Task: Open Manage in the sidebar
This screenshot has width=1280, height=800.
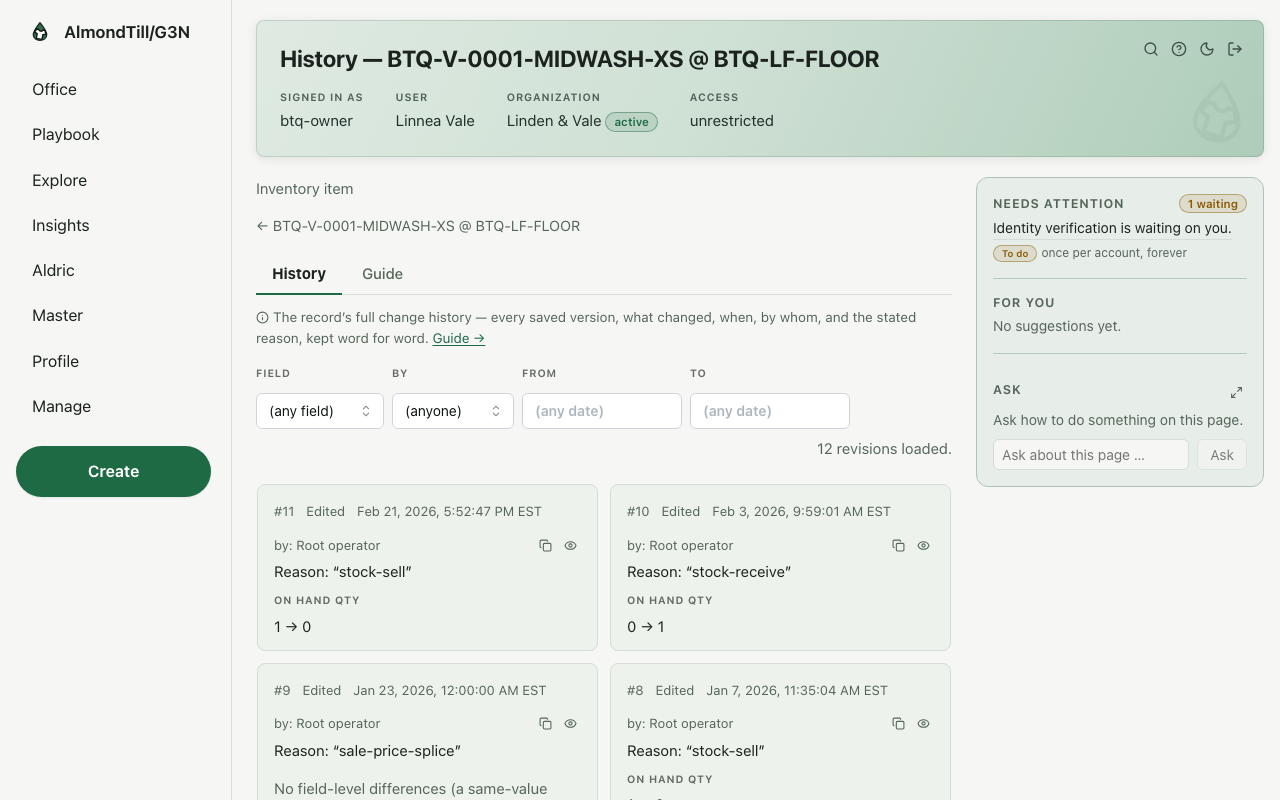Action: [61, 406]
